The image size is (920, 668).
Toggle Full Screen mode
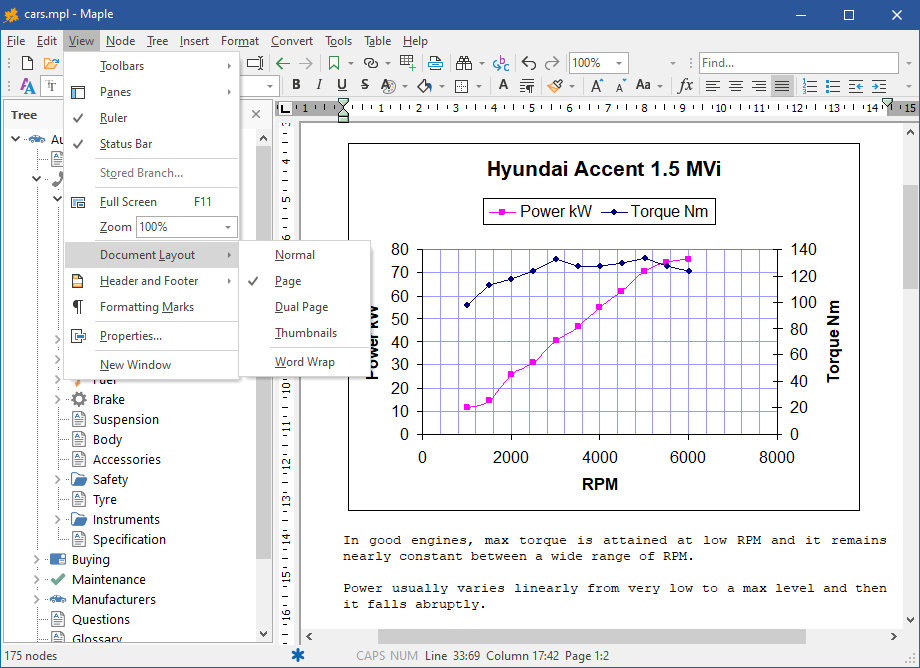(x=151, y=202)
